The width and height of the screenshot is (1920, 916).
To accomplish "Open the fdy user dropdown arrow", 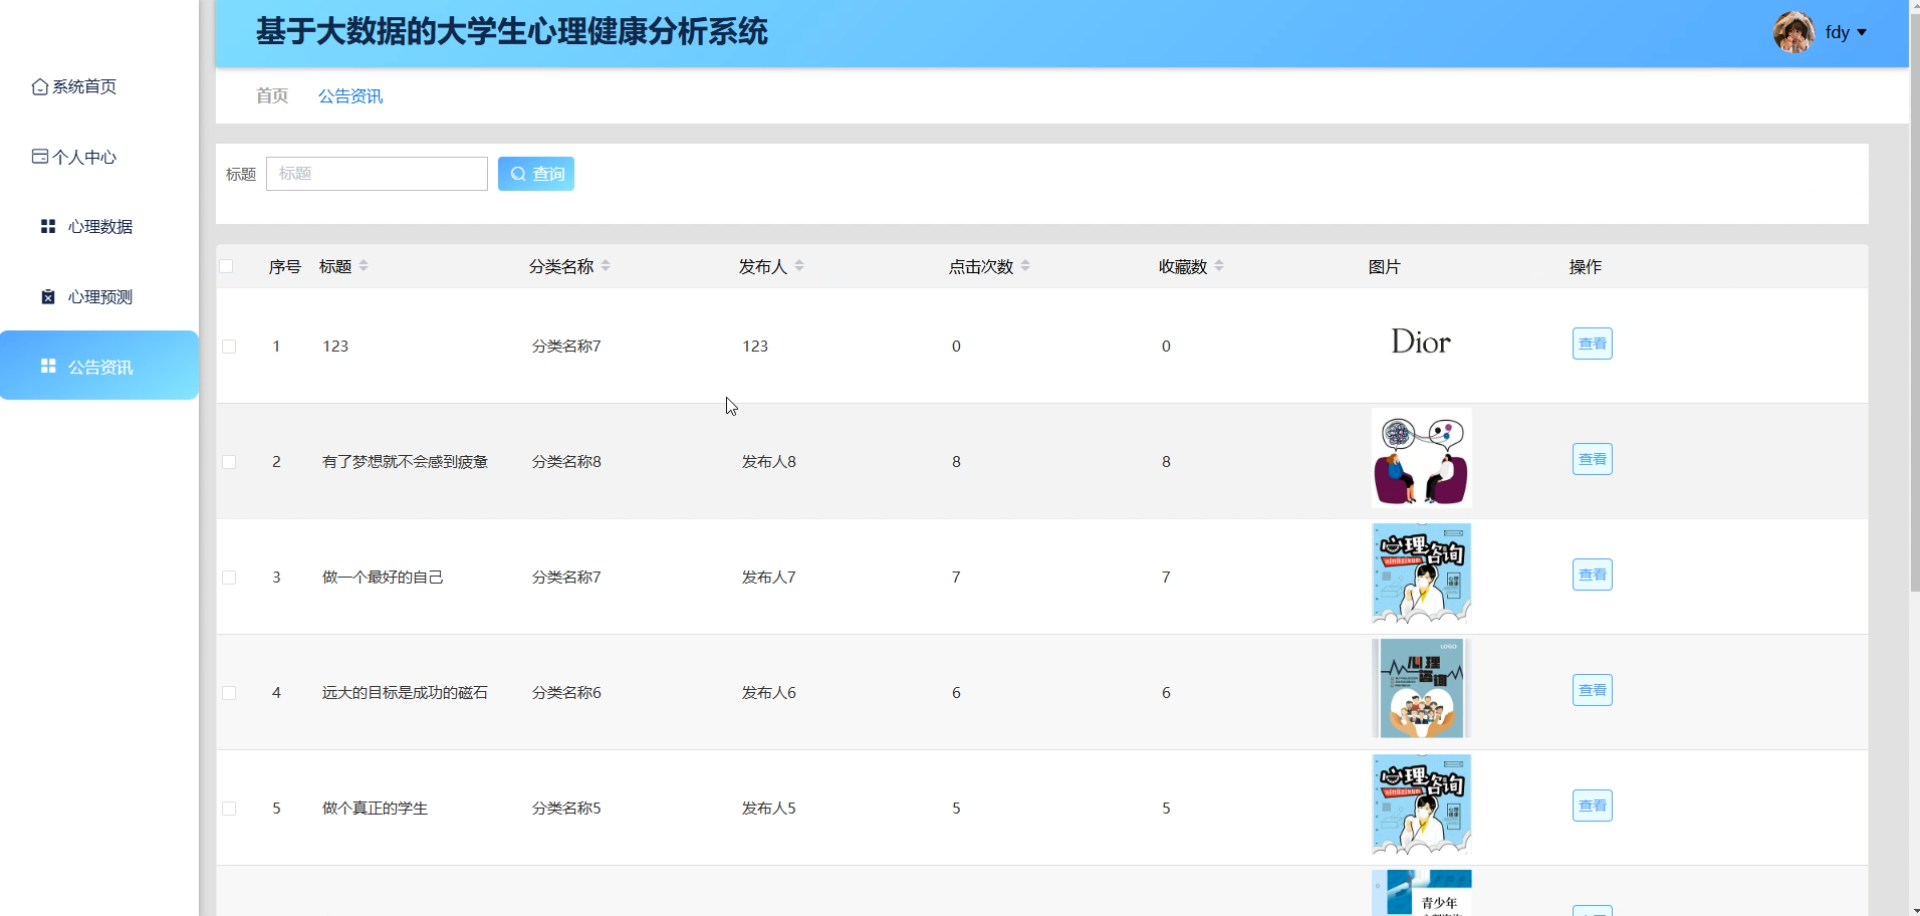I will (1862, 33).
